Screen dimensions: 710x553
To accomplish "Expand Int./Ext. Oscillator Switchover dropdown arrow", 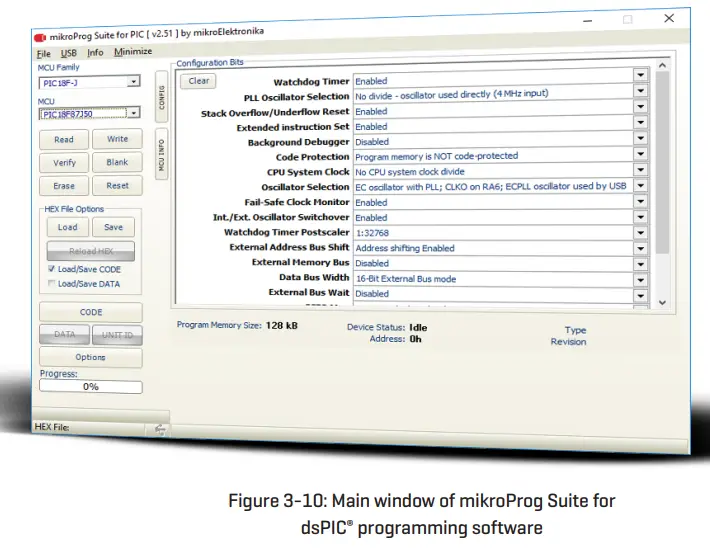I will (641, 217).
